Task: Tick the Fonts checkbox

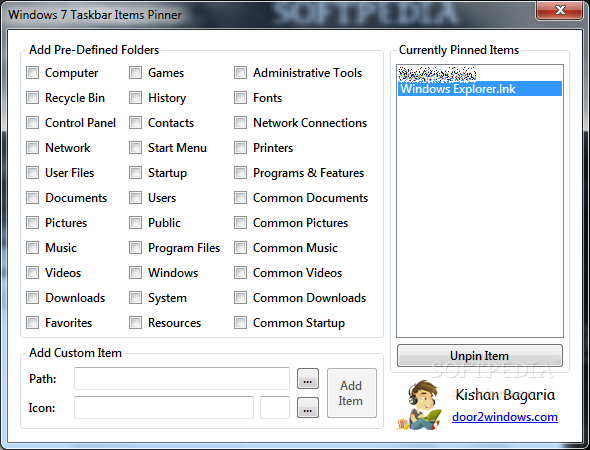Action: 240,98
